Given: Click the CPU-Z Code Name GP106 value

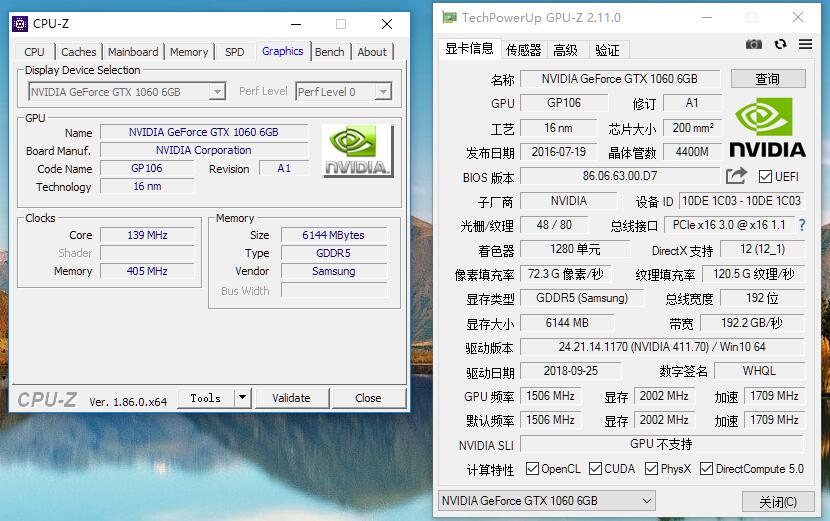Looking at the screenshot, I should (147, 168).
